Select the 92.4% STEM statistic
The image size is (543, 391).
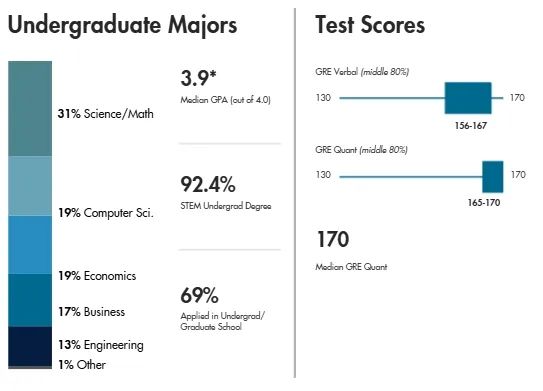(x=208, y=184)
